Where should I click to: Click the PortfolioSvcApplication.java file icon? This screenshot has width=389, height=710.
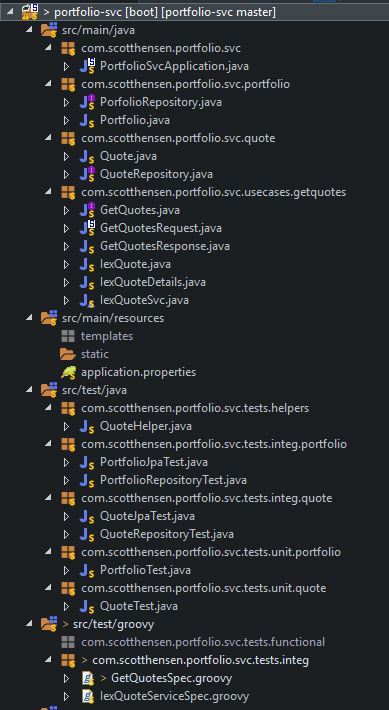pos(87,66)
